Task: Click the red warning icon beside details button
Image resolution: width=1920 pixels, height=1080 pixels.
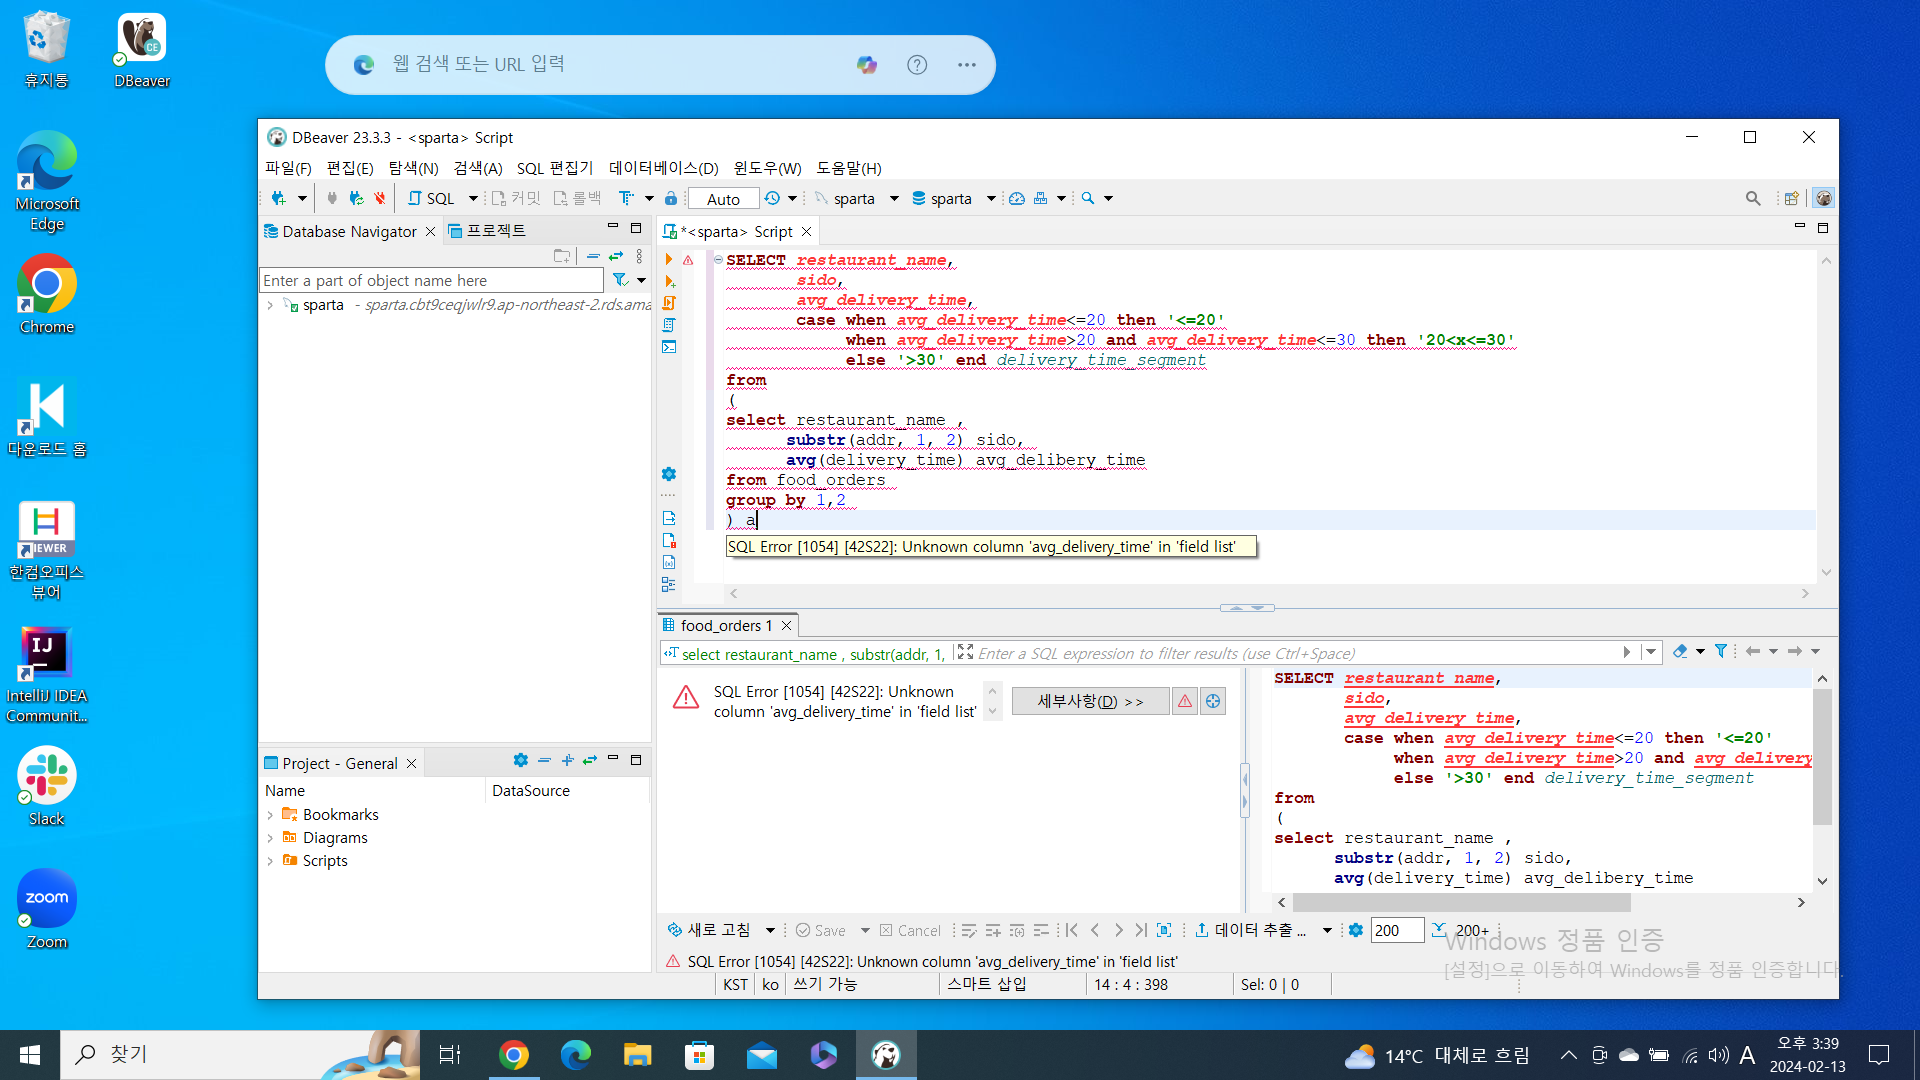Action: 1185,701
